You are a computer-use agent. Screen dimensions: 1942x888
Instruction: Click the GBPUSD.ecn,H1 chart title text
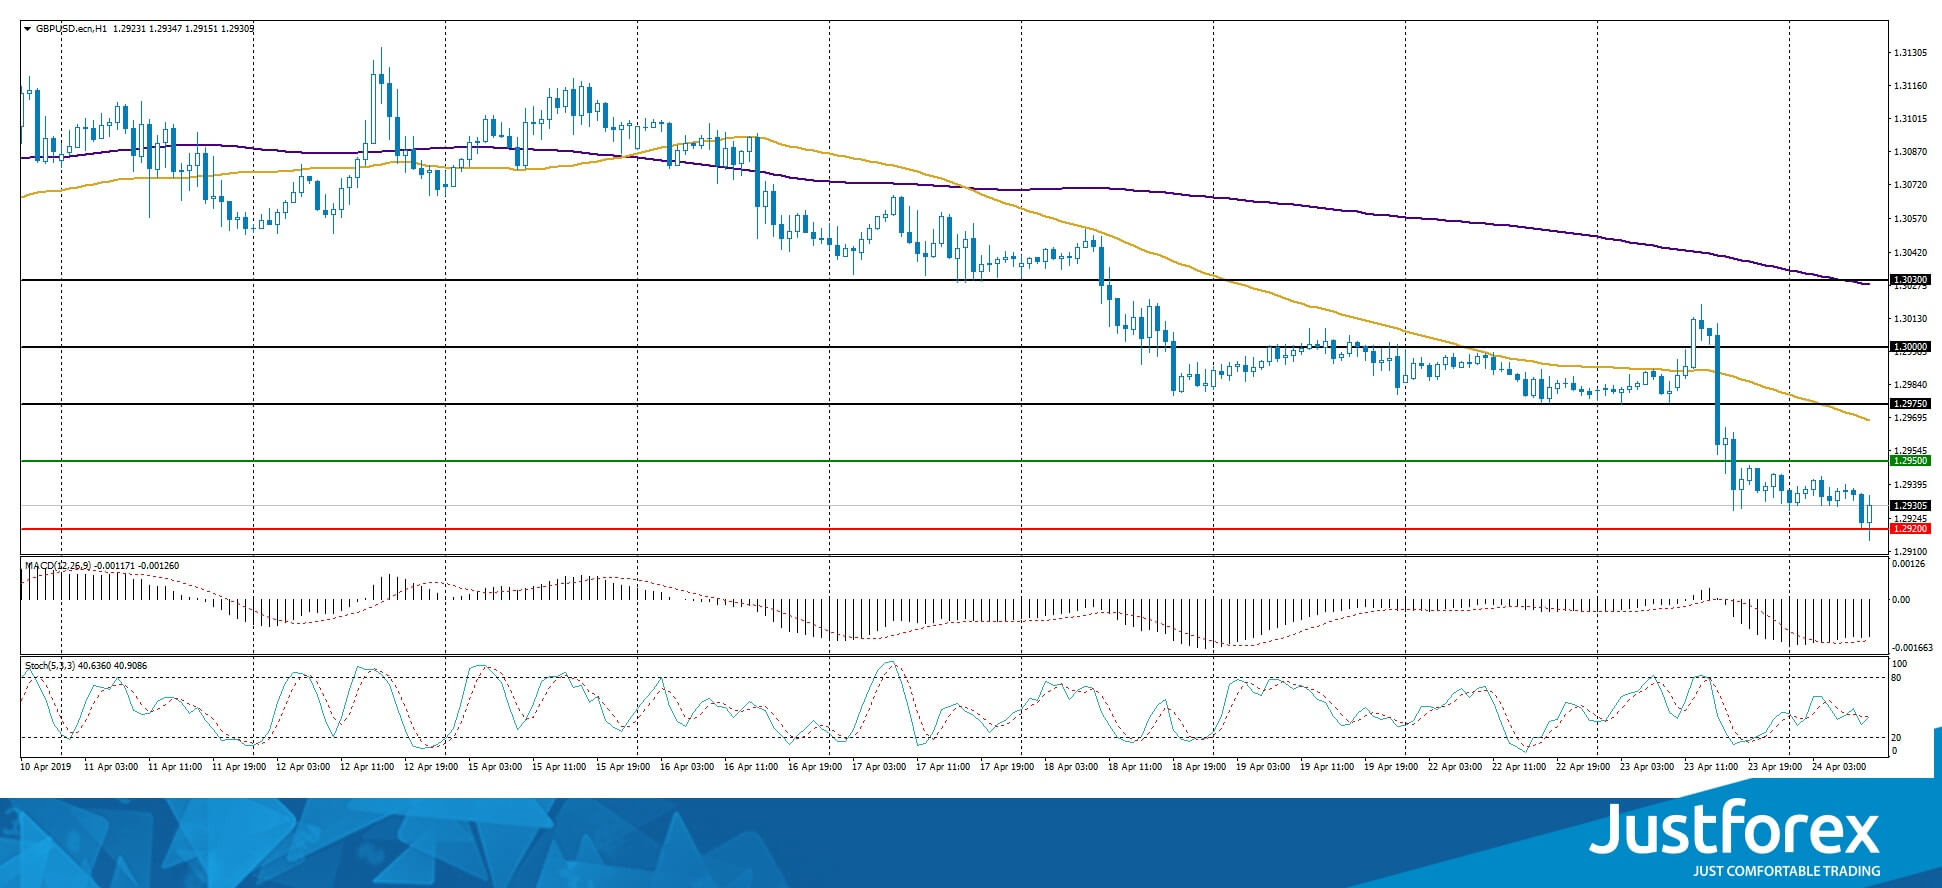(72, 29)
